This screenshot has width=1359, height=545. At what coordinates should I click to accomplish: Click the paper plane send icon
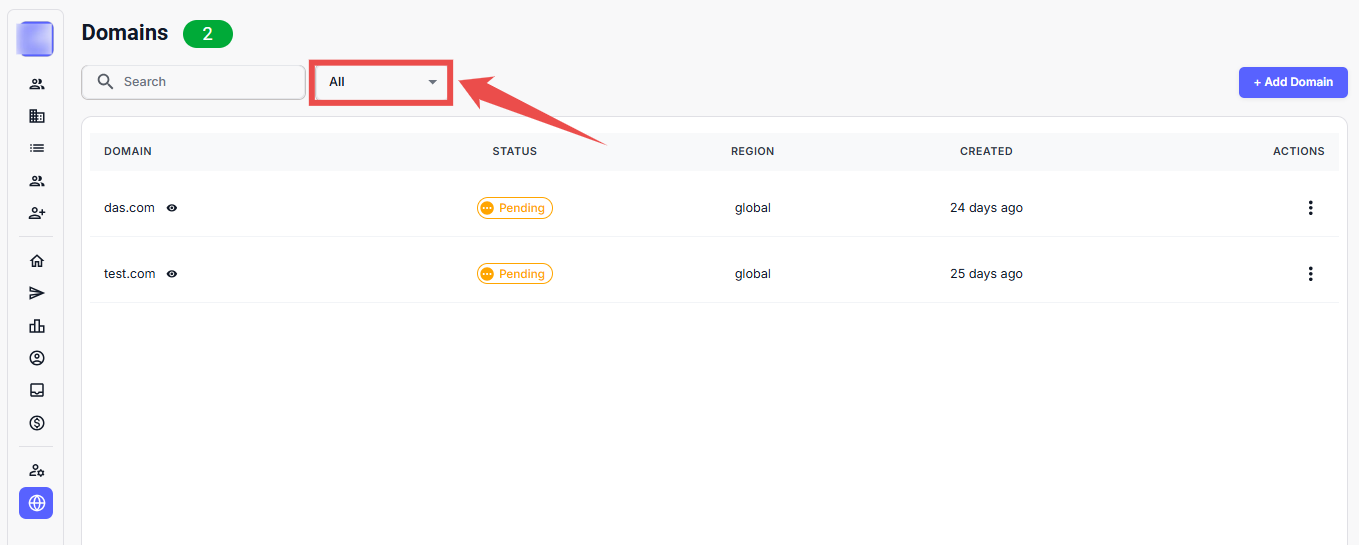[x=37, y=293]
